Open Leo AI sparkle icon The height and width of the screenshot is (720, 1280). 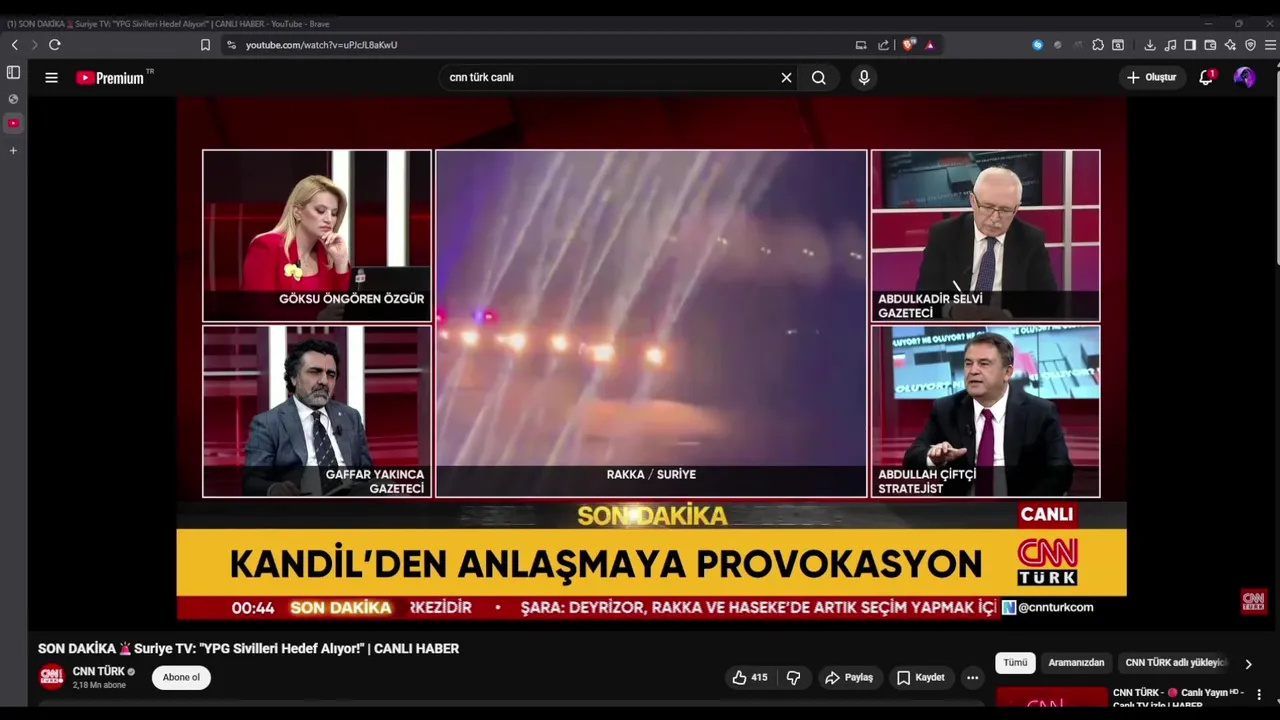1230,45
